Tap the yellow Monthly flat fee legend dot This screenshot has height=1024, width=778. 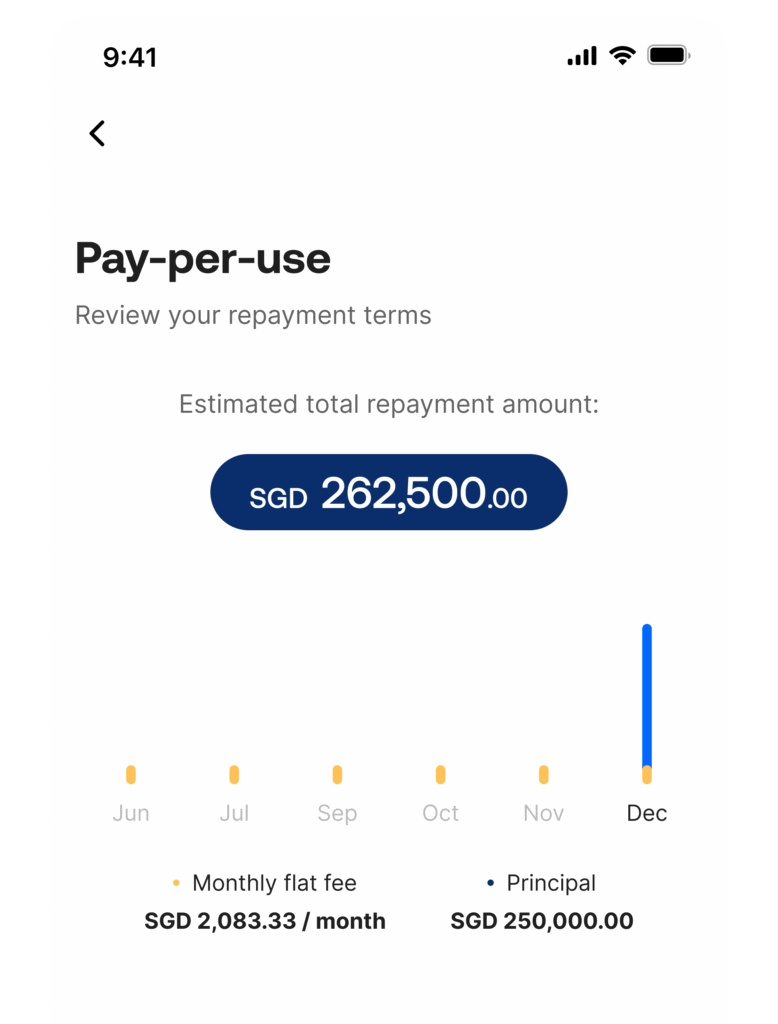point(176,883)
